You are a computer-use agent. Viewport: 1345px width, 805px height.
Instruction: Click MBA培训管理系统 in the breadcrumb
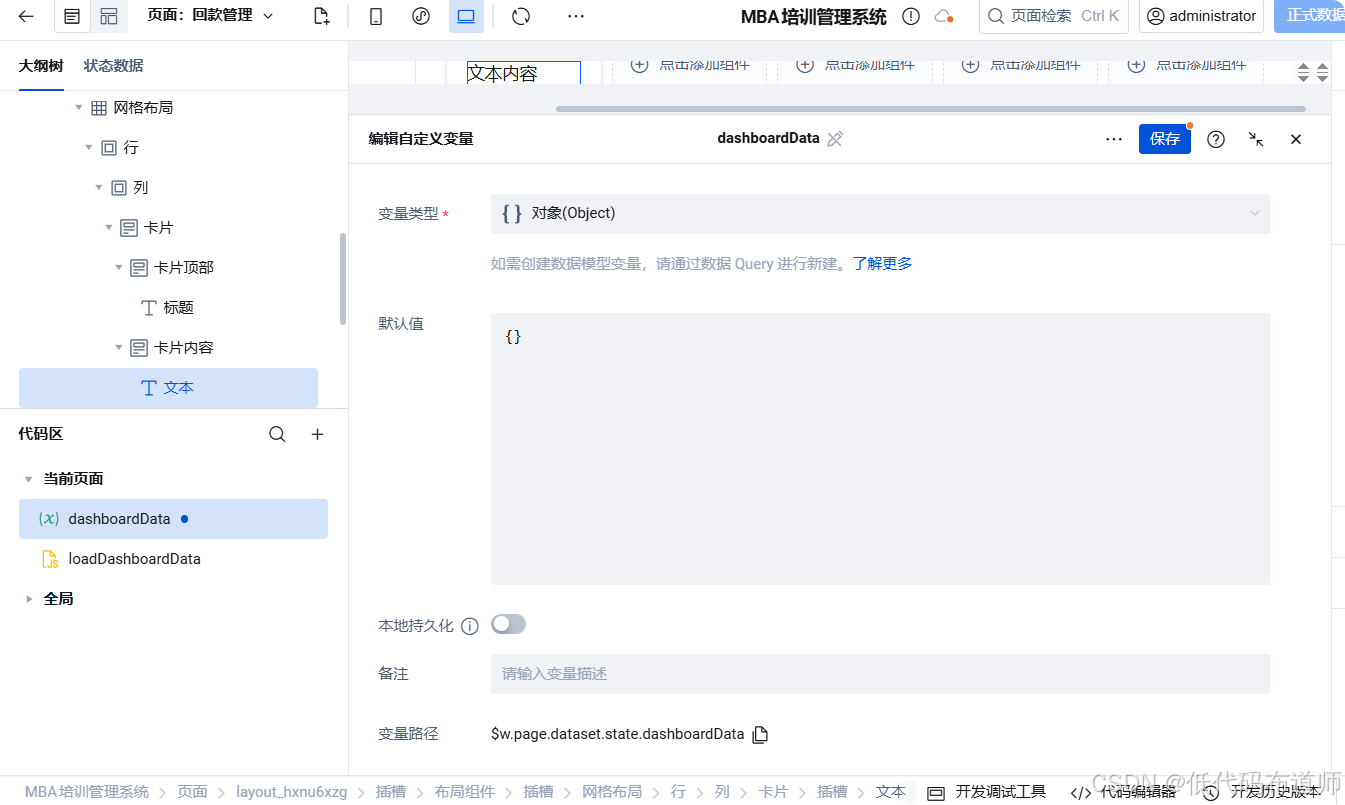pos(86,792)
